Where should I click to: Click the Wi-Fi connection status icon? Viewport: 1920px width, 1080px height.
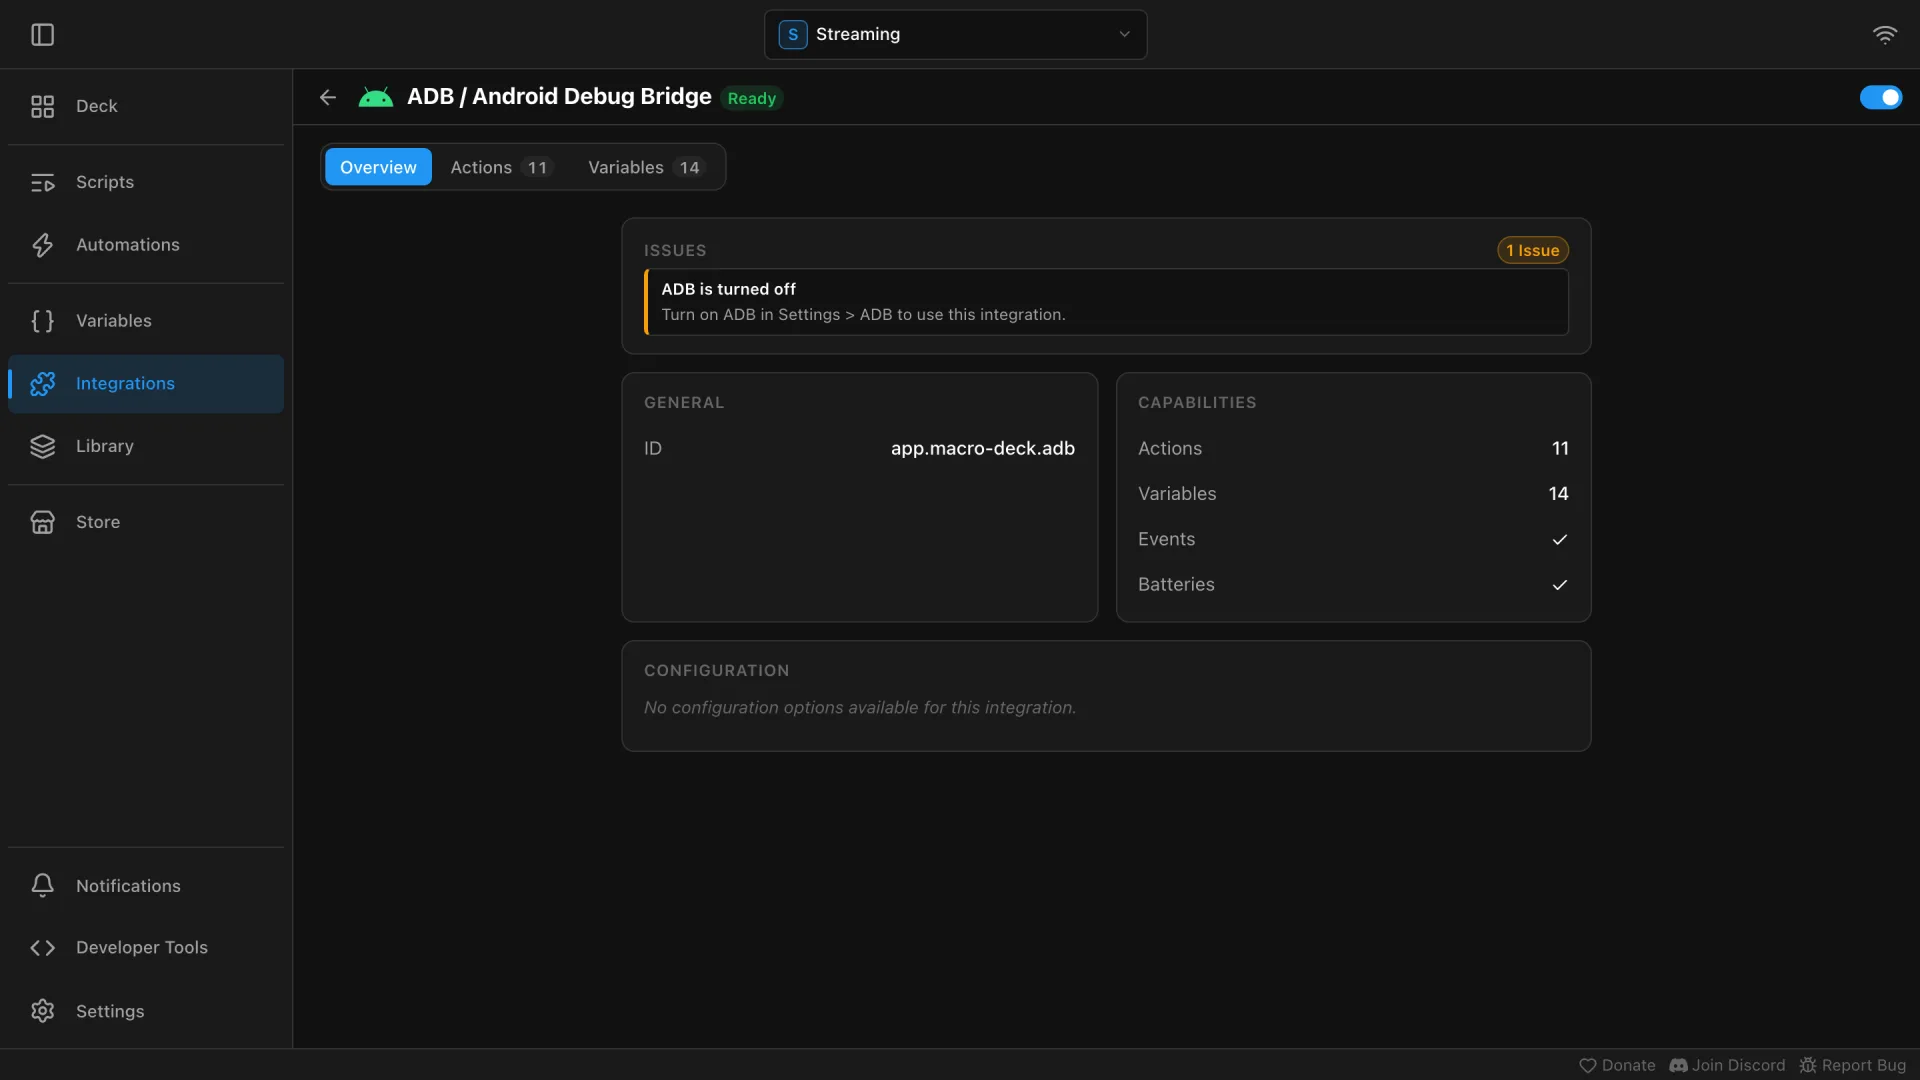pos(1884,35)
